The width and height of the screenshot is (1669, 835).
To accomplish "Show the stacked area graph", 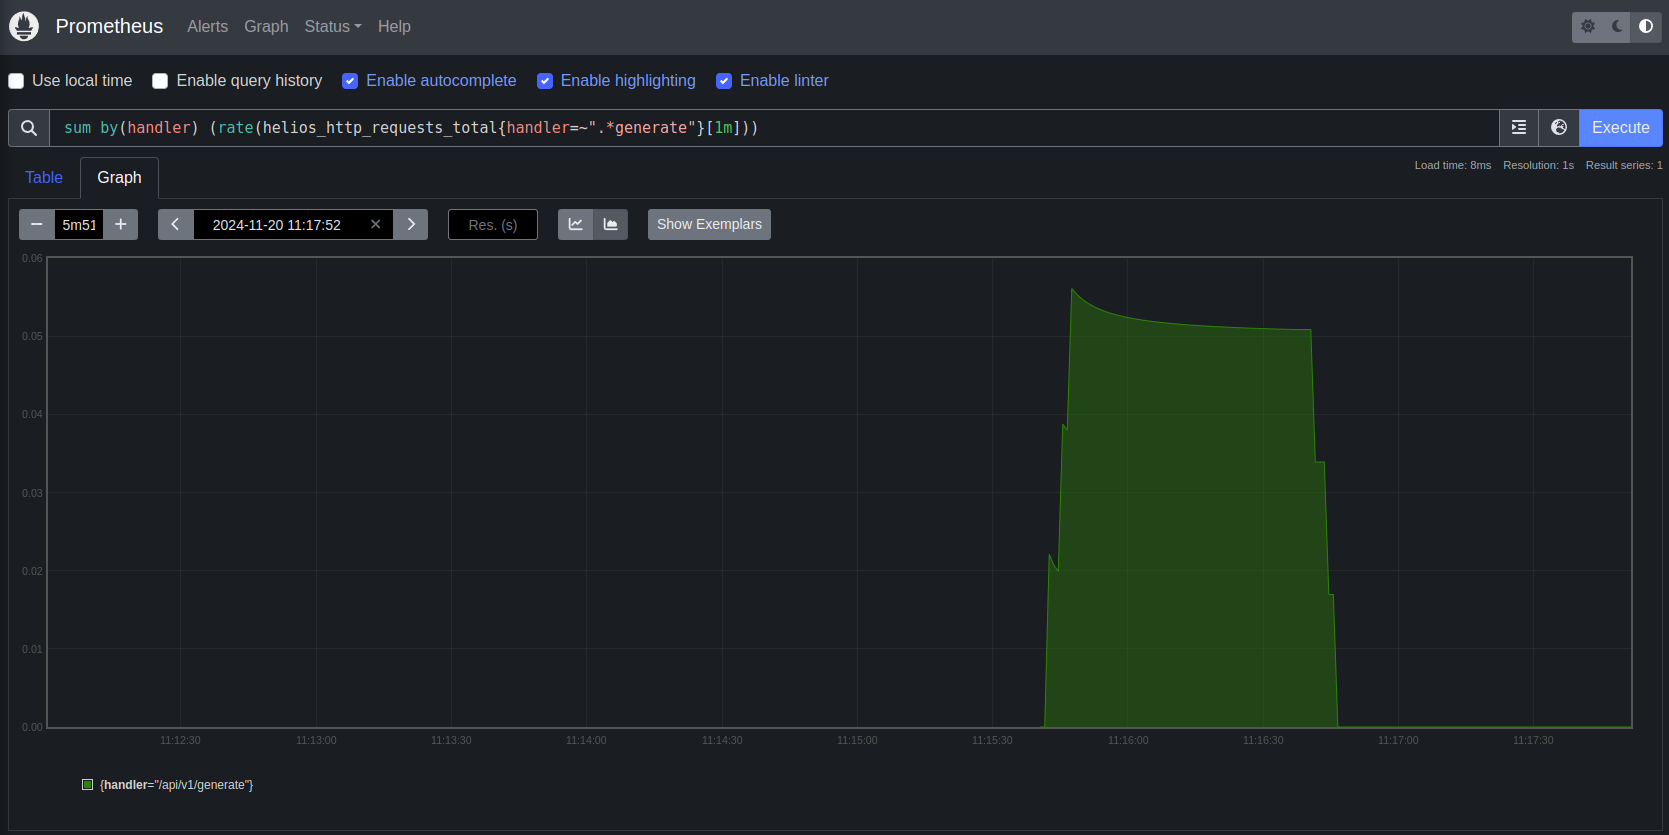I will [610, 225].
